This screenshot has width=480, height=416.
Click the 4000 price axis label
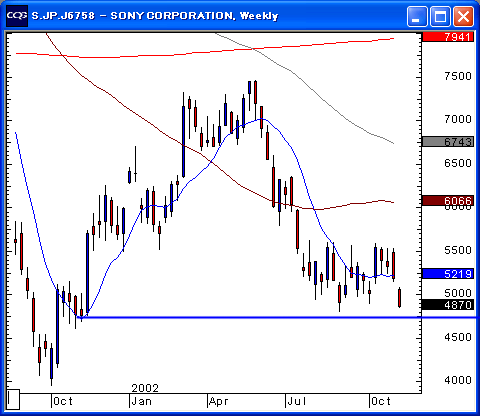coord(458,380)
